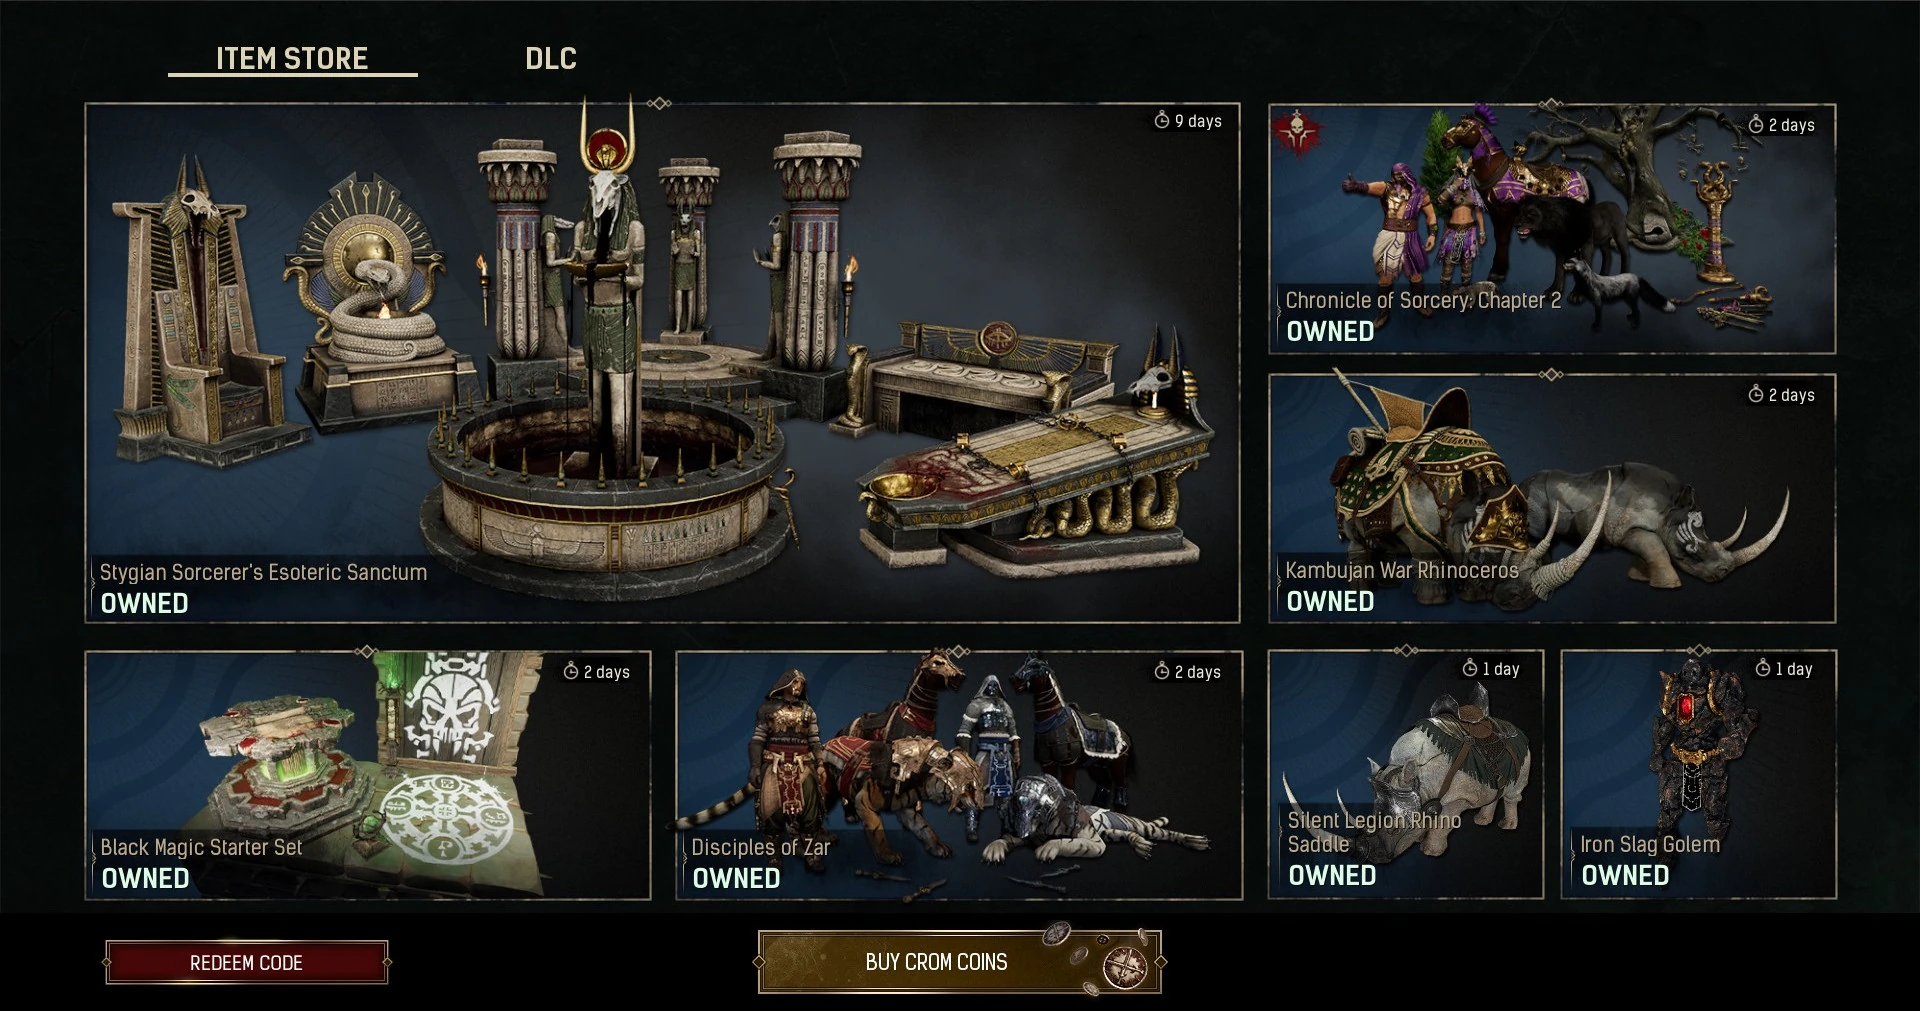The height and width of the screenshot is (1011, 1920).
Task: Click the timer icon on Silent Legion Rhino Saddle
Action: (1469, 668)
